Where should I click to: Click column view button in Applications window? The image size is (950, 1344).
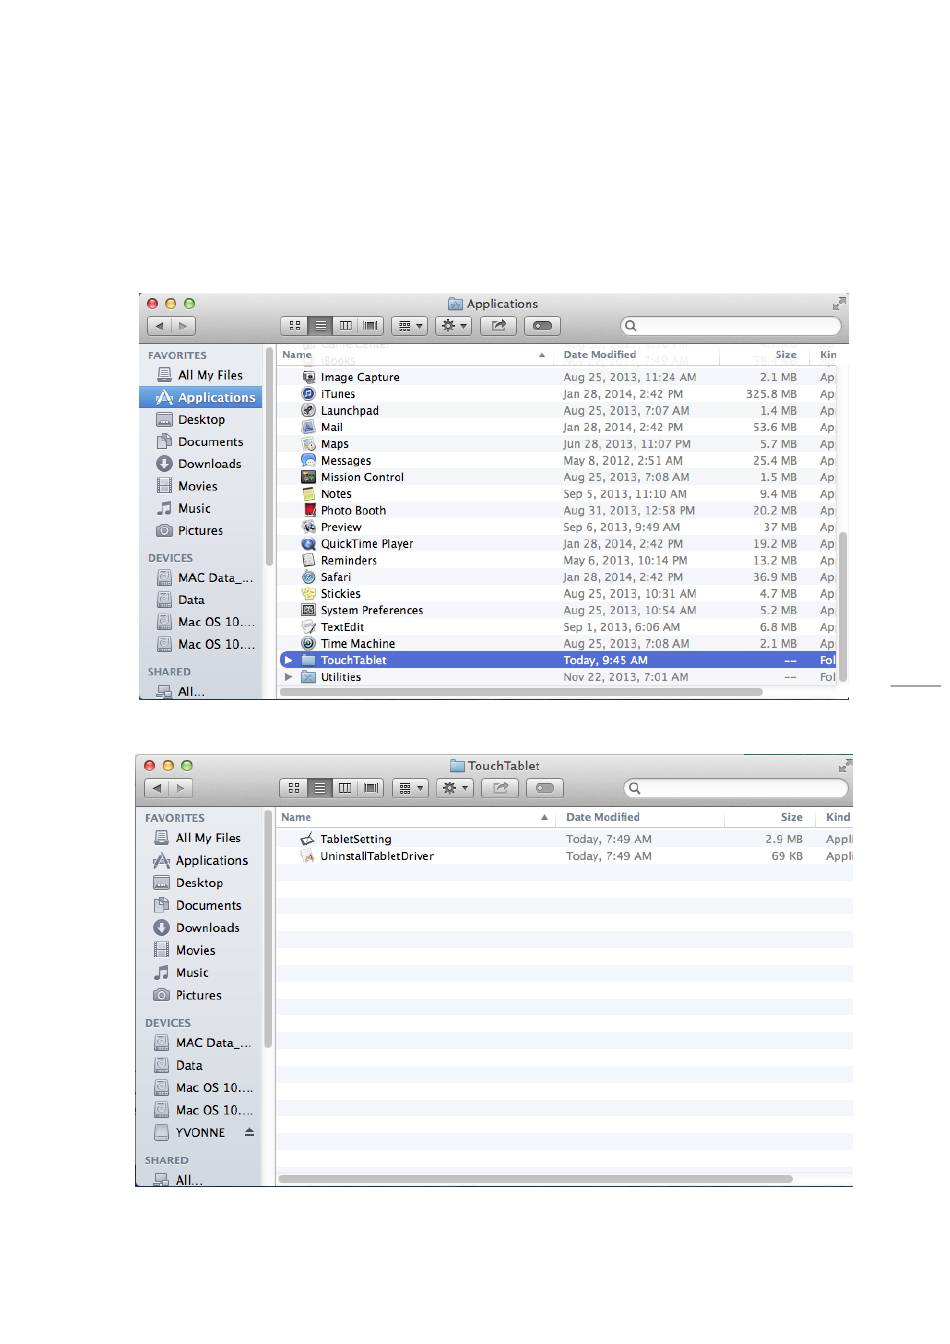346,326
